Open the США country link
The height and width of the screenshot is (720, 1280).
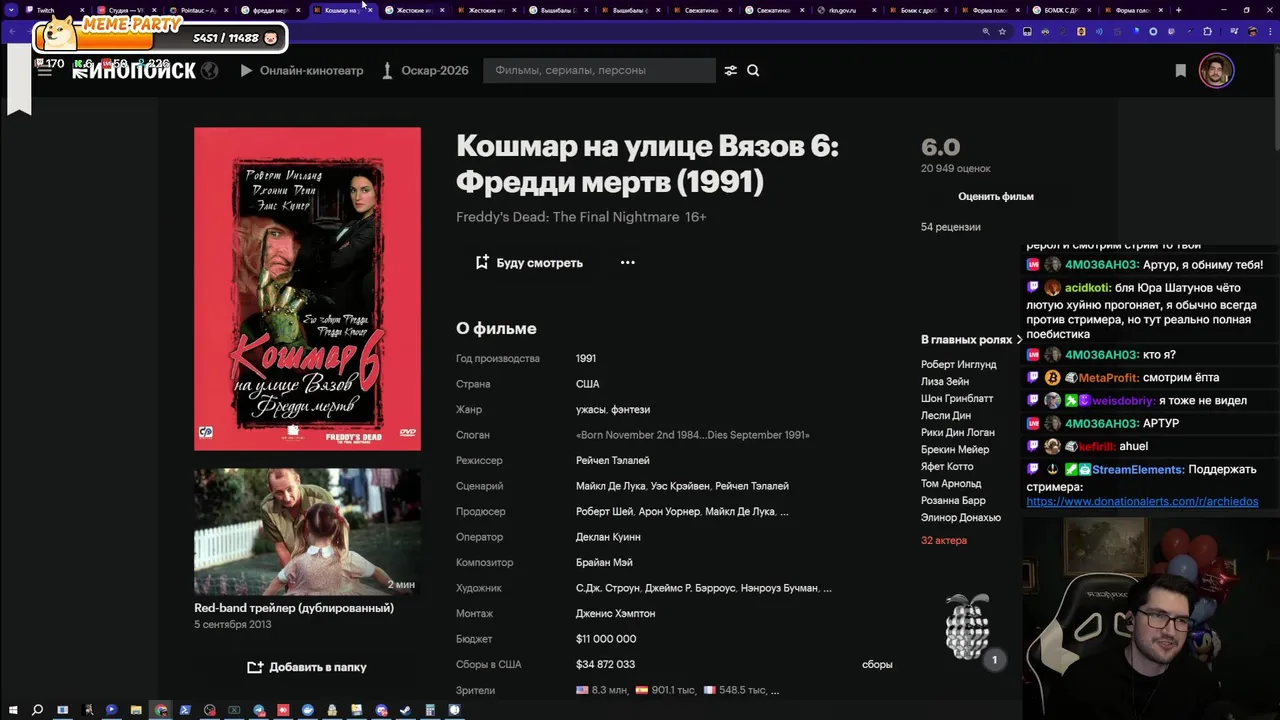(x=588, y=384)
